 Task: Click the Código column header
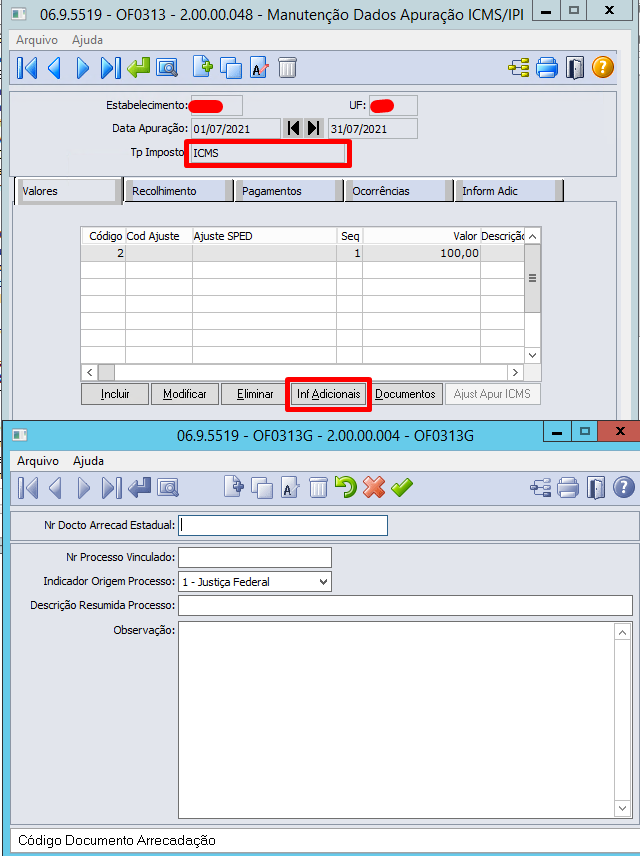[x=103, y=236]
